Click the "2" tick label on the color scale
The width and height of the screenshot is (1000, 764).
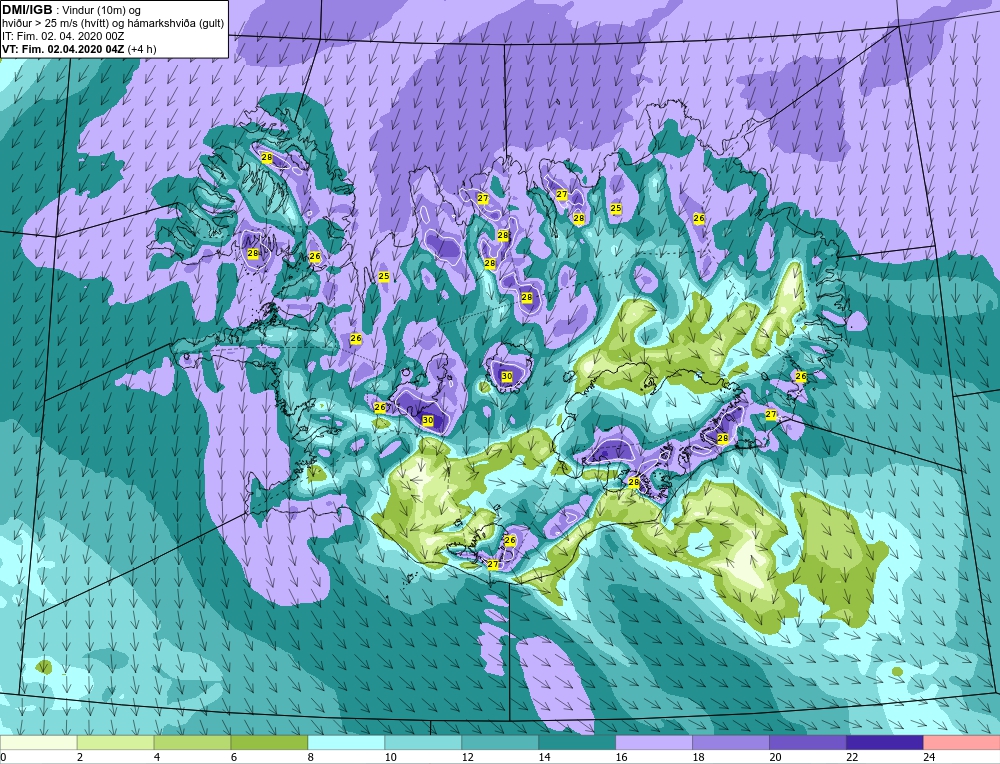click(80, 757)
